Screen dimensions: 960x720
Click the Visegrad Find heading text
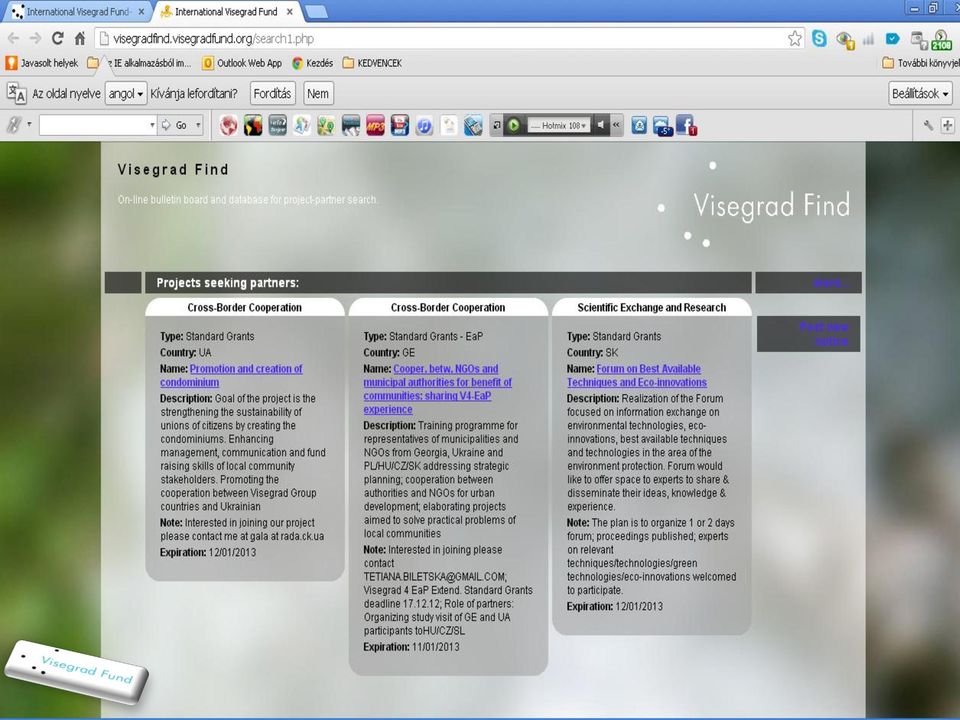(173, 170)
